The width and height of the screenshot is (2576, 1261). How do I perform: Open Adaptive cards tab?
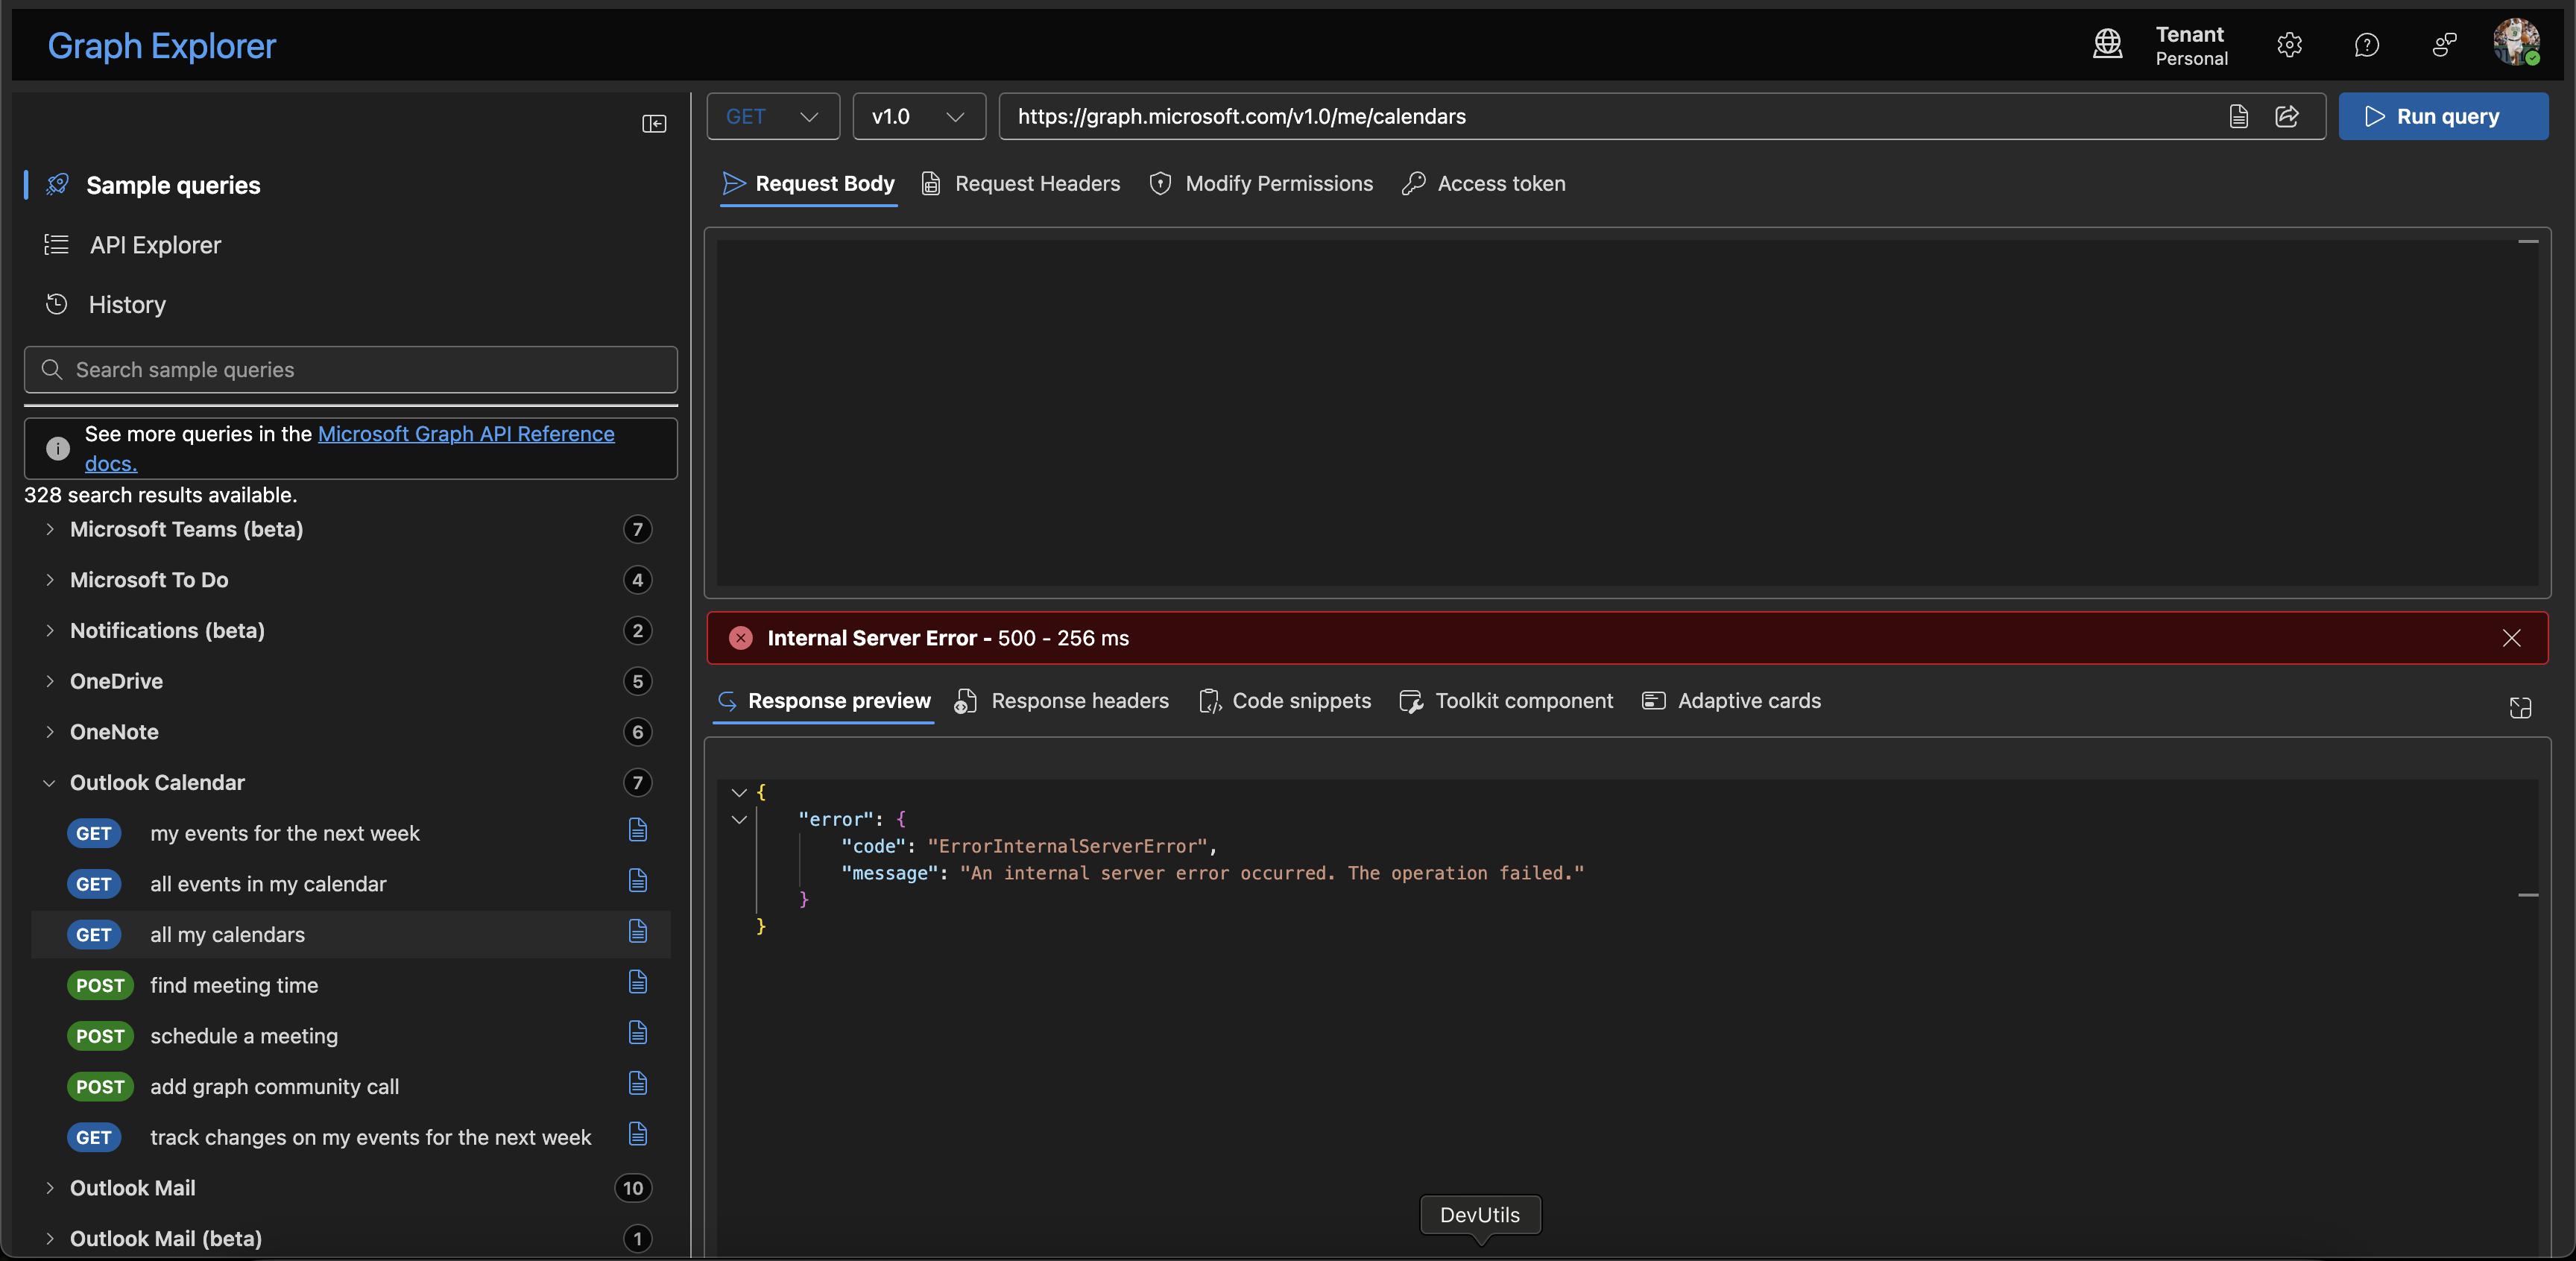1732,701
